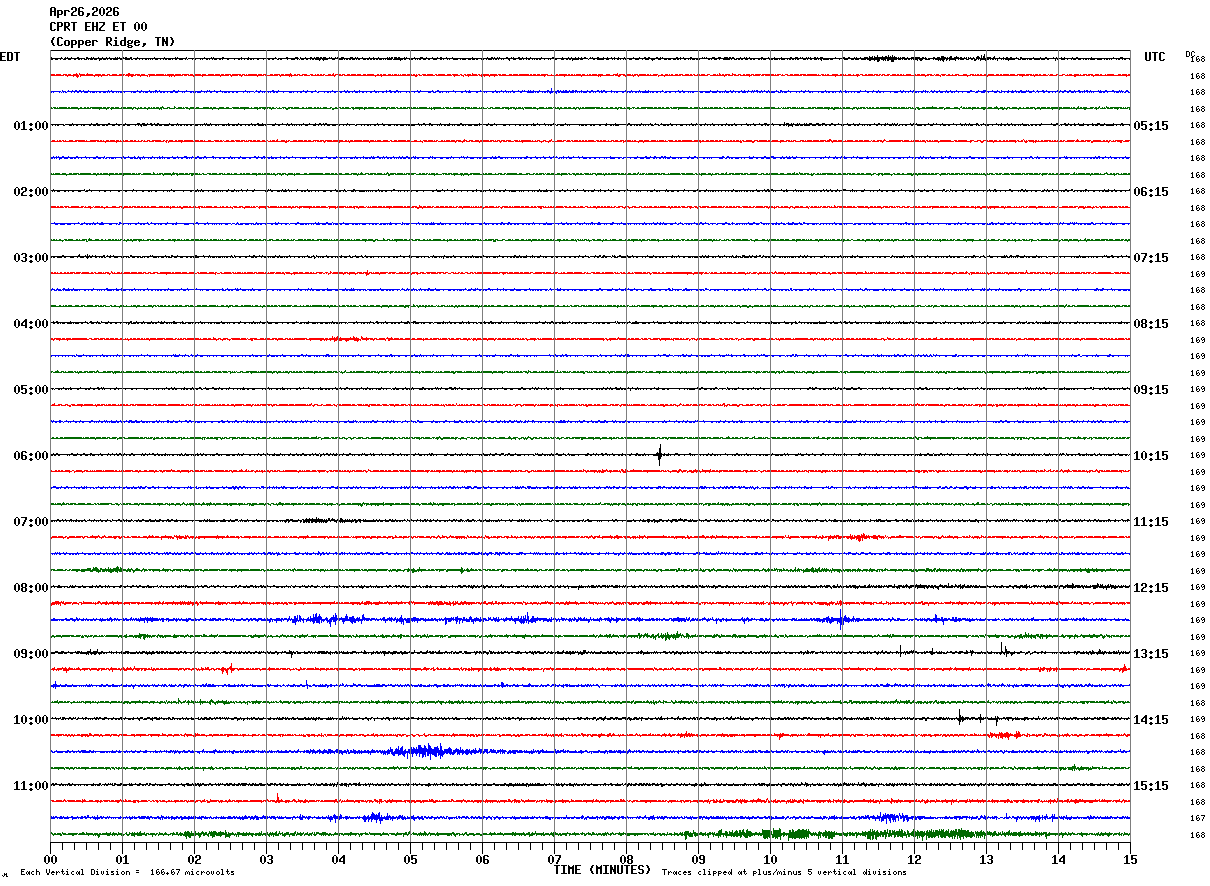Screen dimensions: 1210x886
Task: Click the sharp spike on the 06:00 black trace
Action: pos(659,455)
